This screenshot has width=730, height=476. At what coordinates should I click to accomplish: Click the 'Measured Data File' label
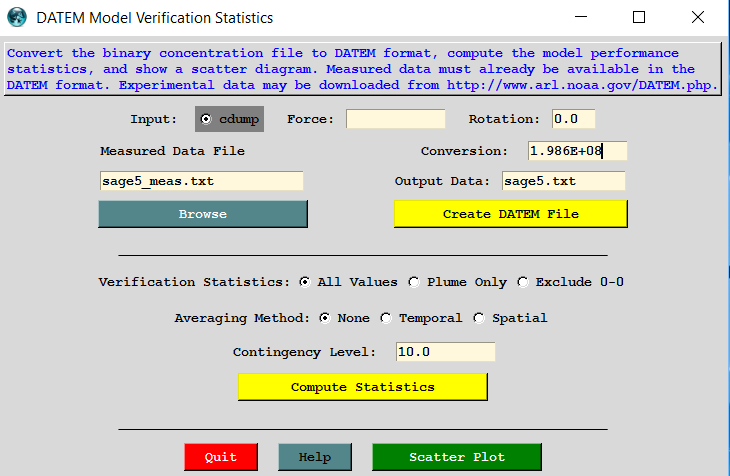point(172,151)
